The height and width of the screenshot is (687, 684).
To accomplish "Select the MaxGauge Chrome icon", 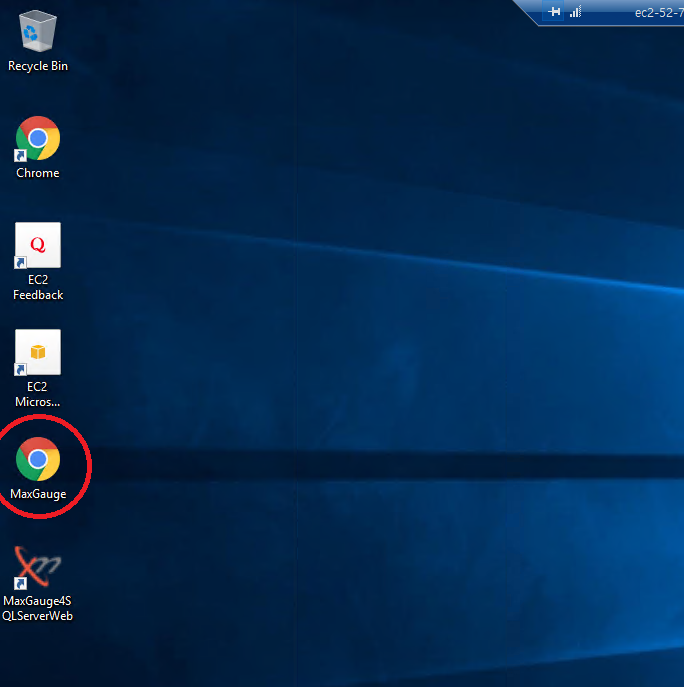I will 38,459.
